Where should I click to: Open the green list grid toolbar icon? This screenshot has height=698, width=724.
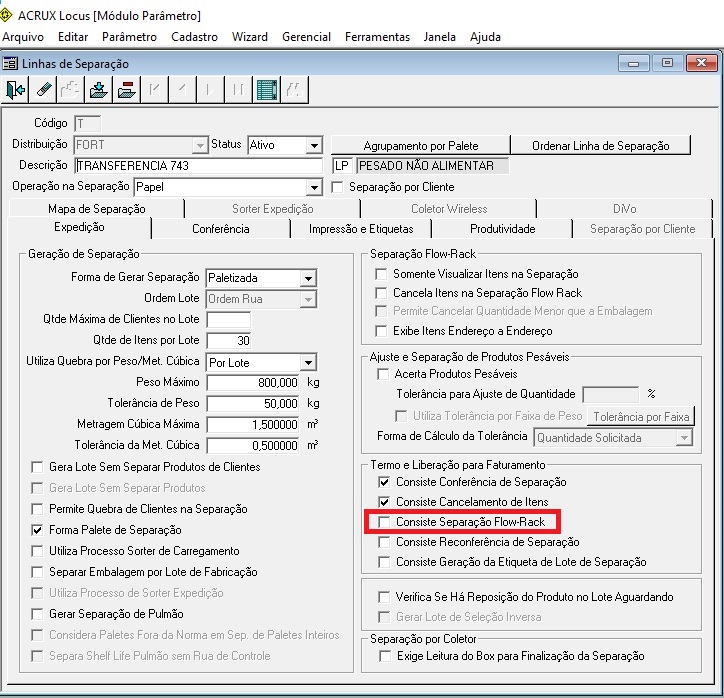pos(266,90)
